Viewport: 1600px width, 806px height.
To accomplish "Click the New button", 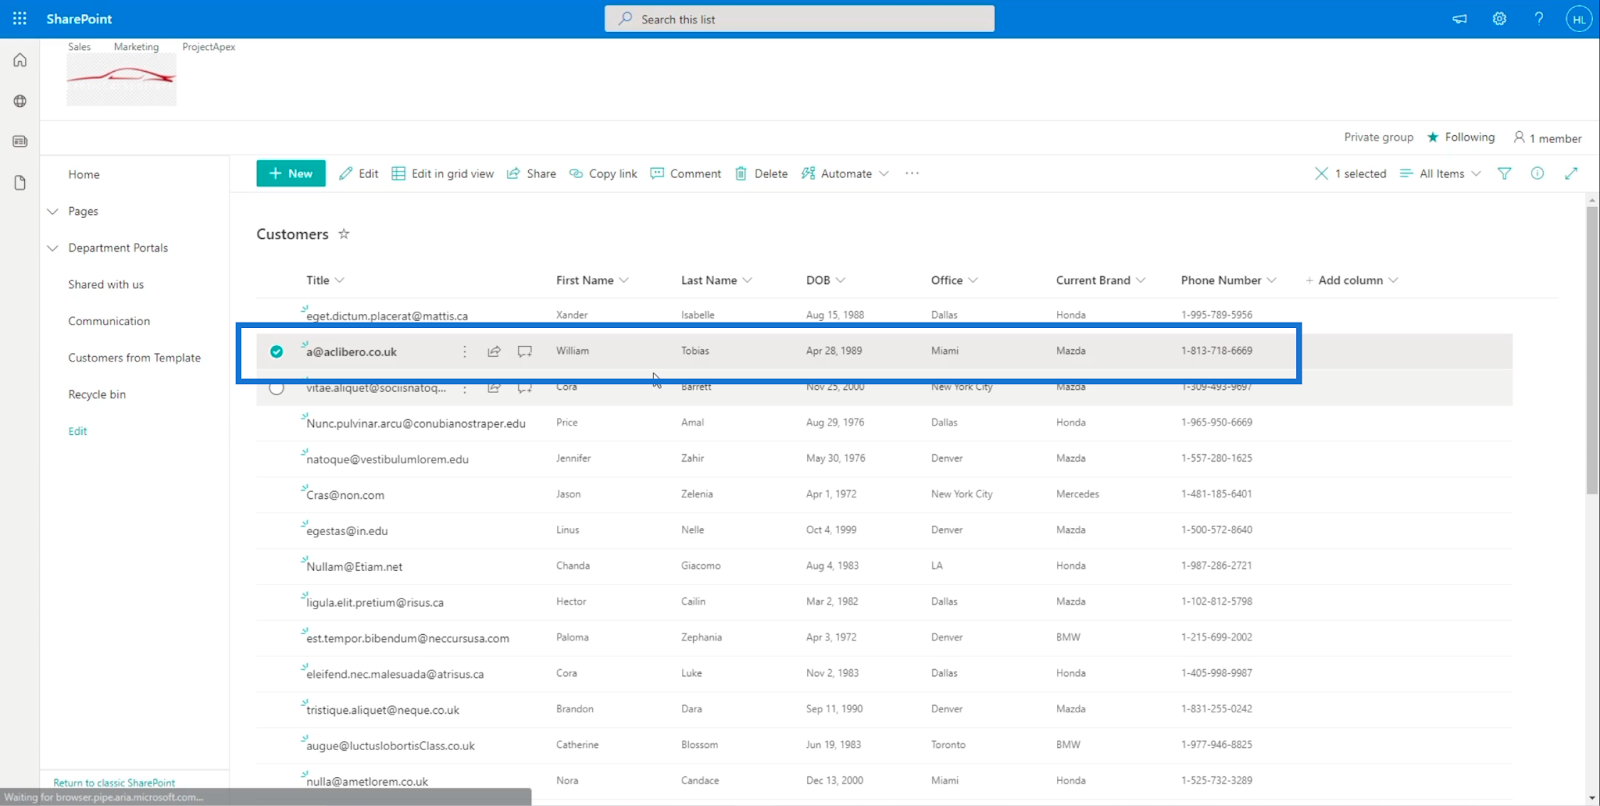I will [x=291, y=174].
